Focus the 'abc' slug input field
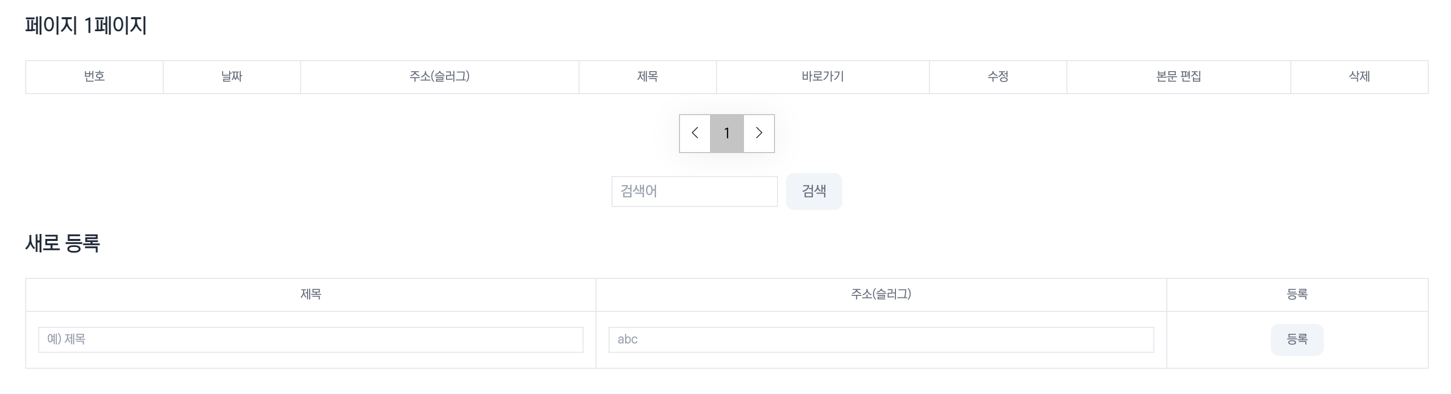This screenshot has height=394, width=1451. (881, 340)
